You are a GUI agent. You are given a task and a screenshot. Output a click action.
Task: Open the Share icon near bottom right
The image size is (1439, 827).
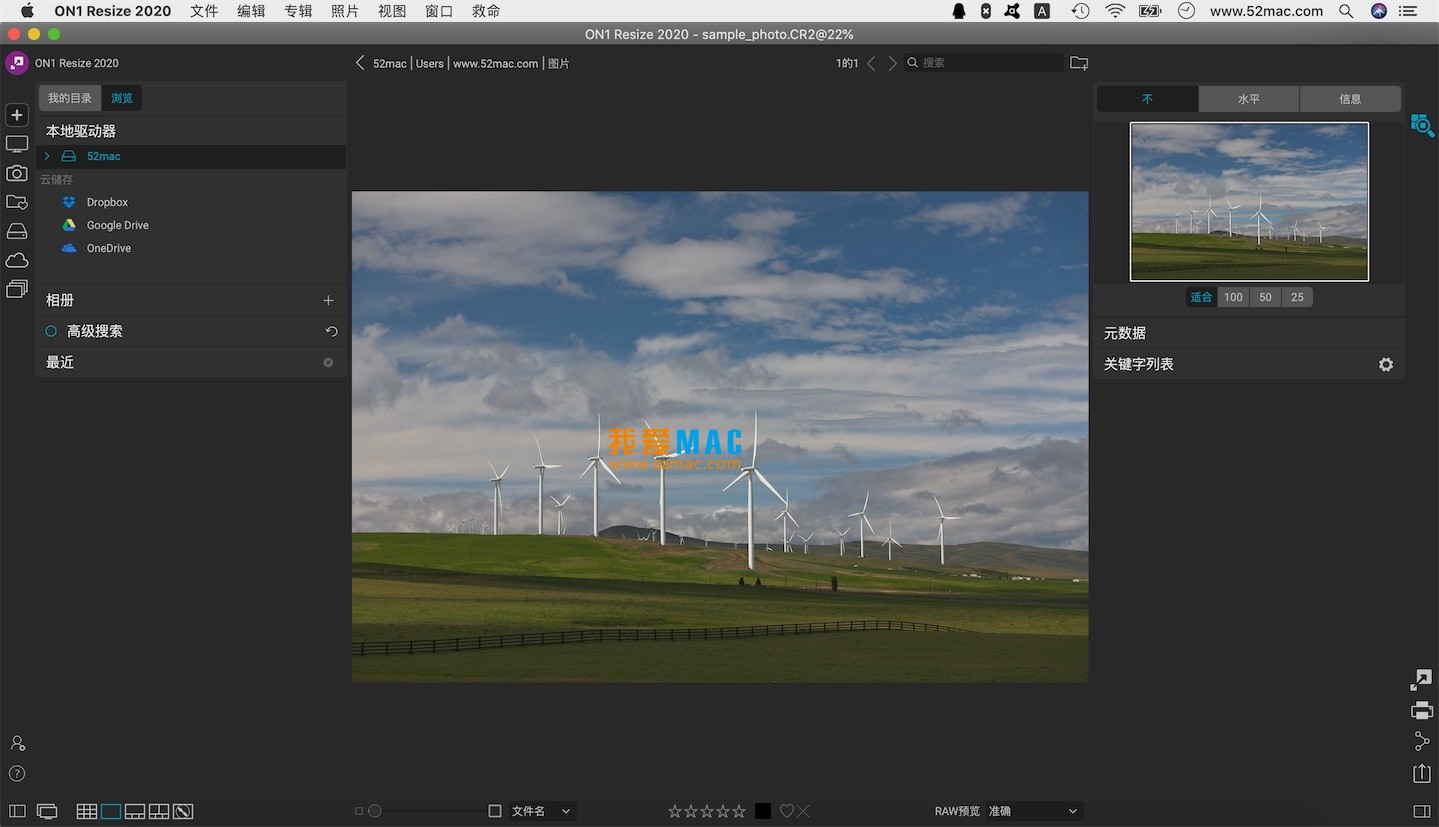click(x=1421, y=741)
